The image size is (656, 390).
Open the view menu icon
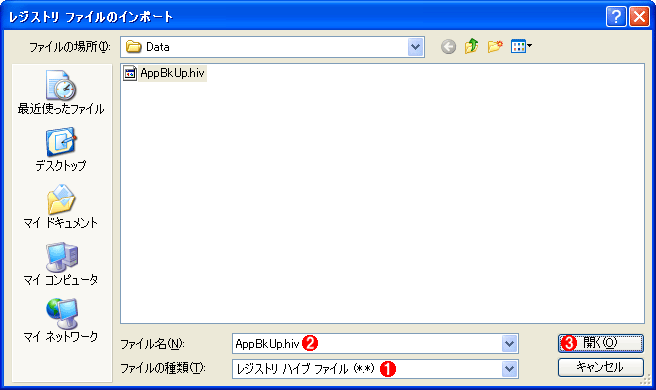[x=521, y=46]
